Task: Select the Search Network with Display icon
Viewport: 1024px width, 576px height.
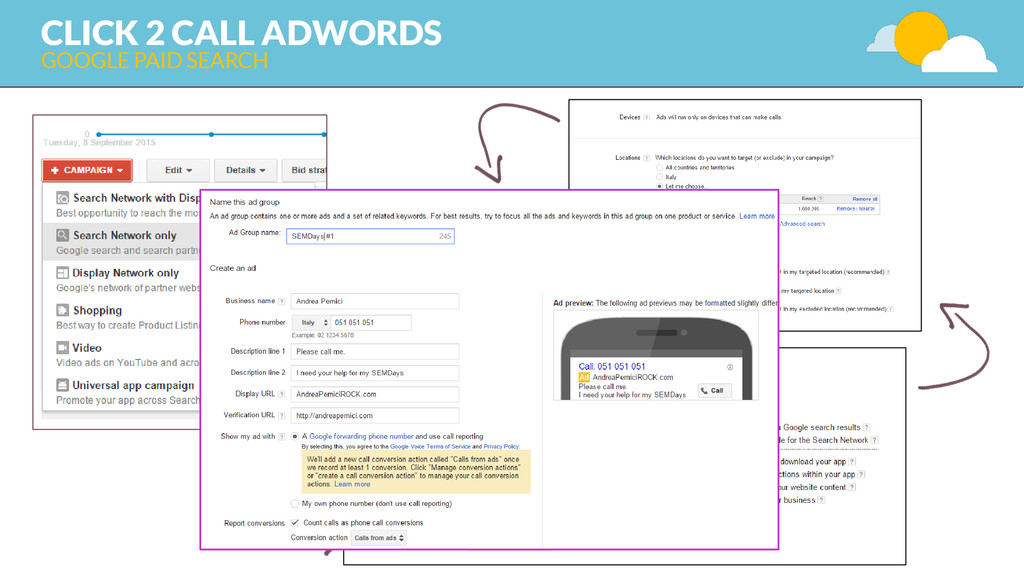Action: tap(63, 198)
